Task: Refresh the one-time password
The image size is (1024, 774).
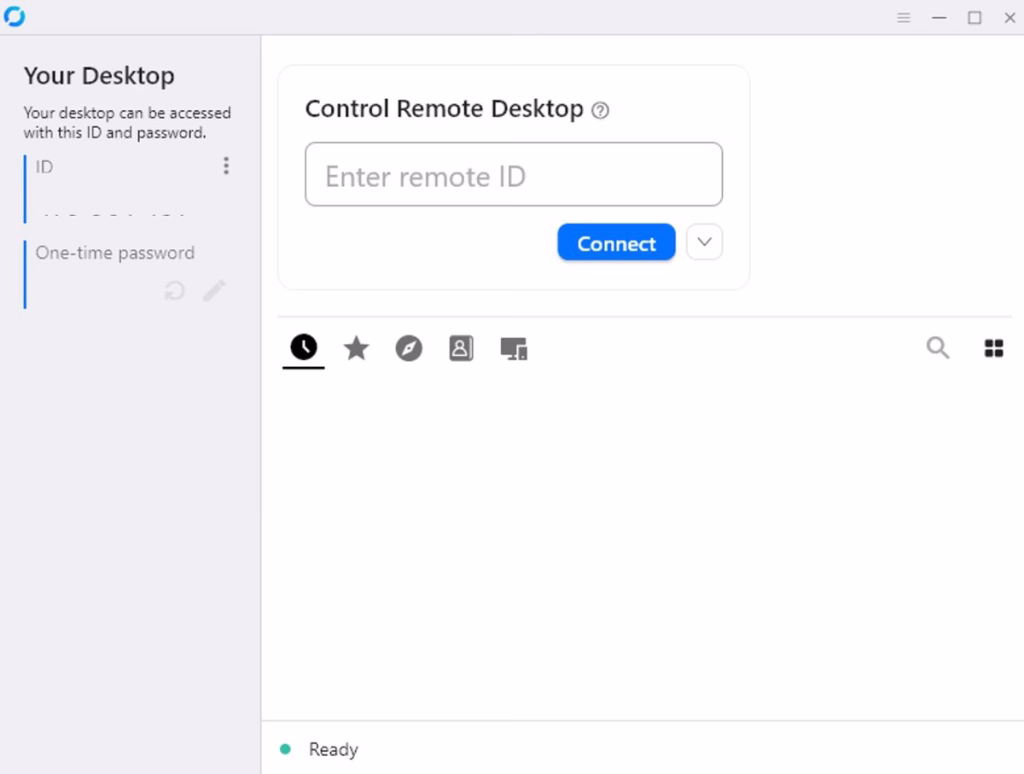Action: pos(174,291)
